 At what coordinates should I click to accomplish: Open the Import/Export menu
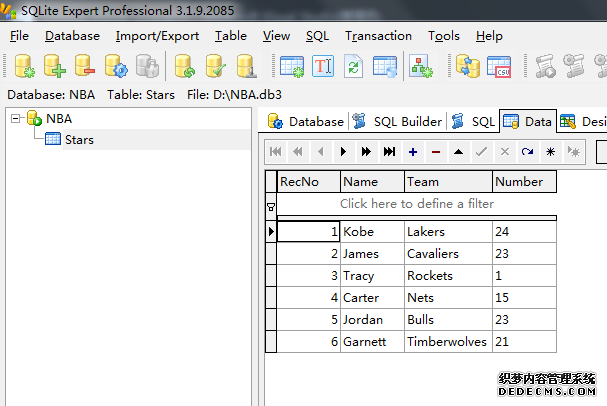[157, 36]
